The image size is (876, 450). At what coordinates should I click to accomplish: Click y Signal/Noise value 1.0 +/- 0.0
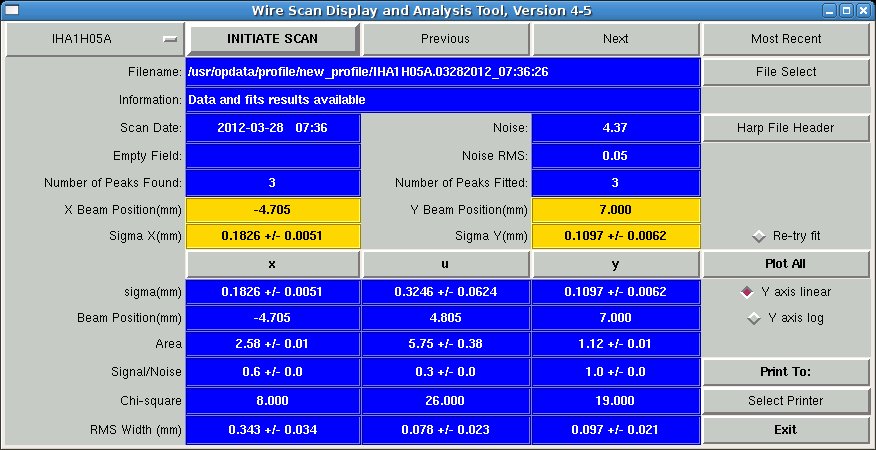coord(616,372)
